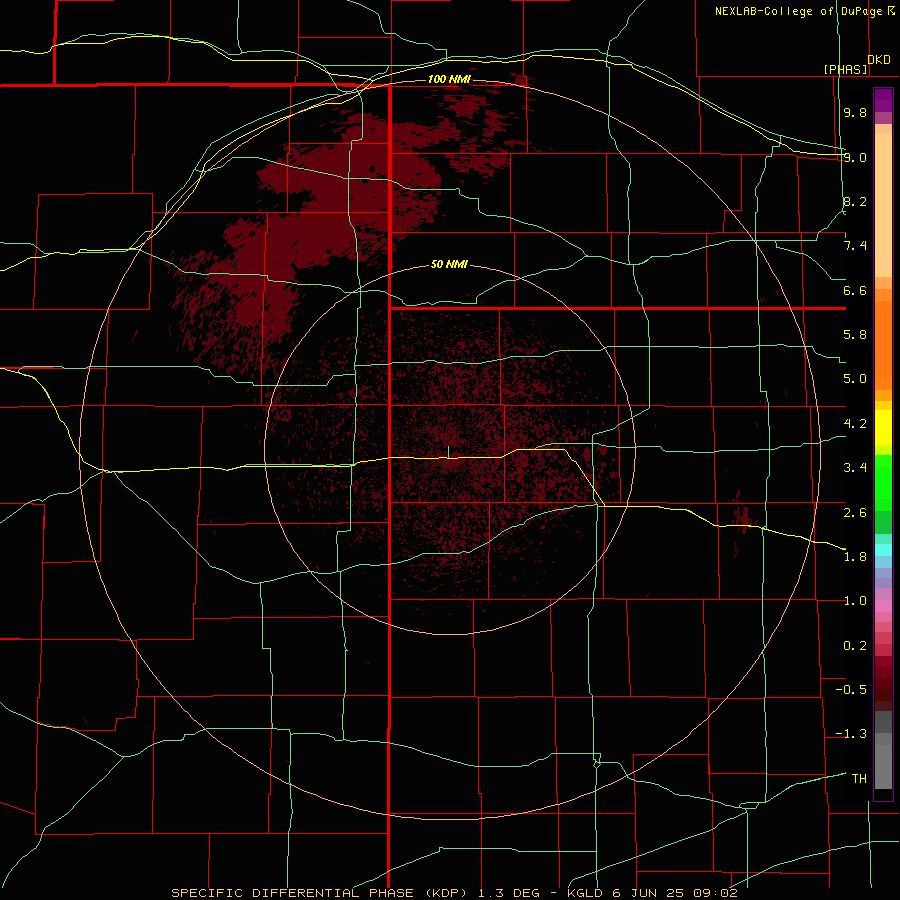Click the 5.8 value on color scale
900x900 pixels.
(855, 335)
